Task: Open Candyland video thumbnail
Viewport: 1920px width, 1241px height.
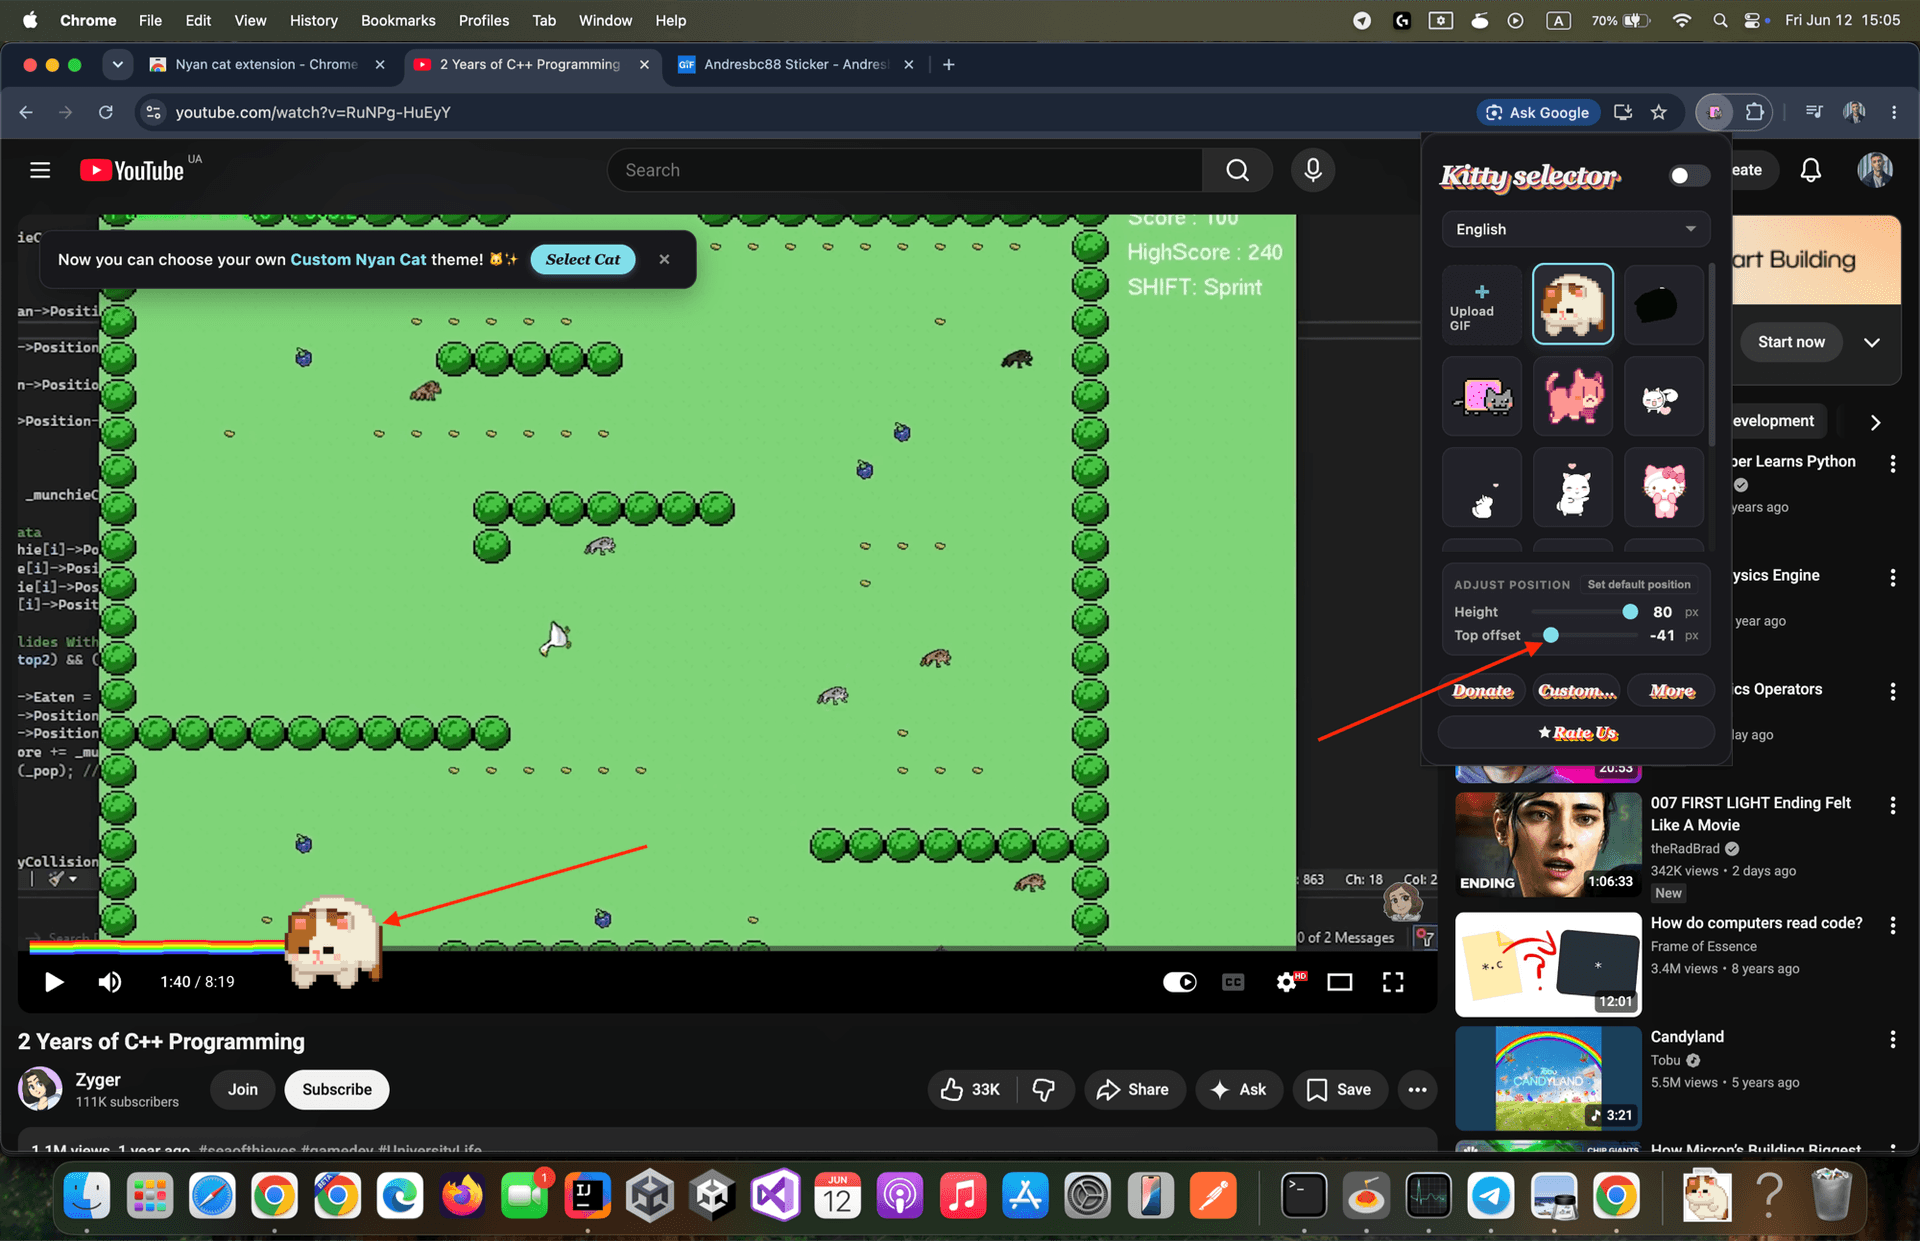Action: point(1548,1078)
